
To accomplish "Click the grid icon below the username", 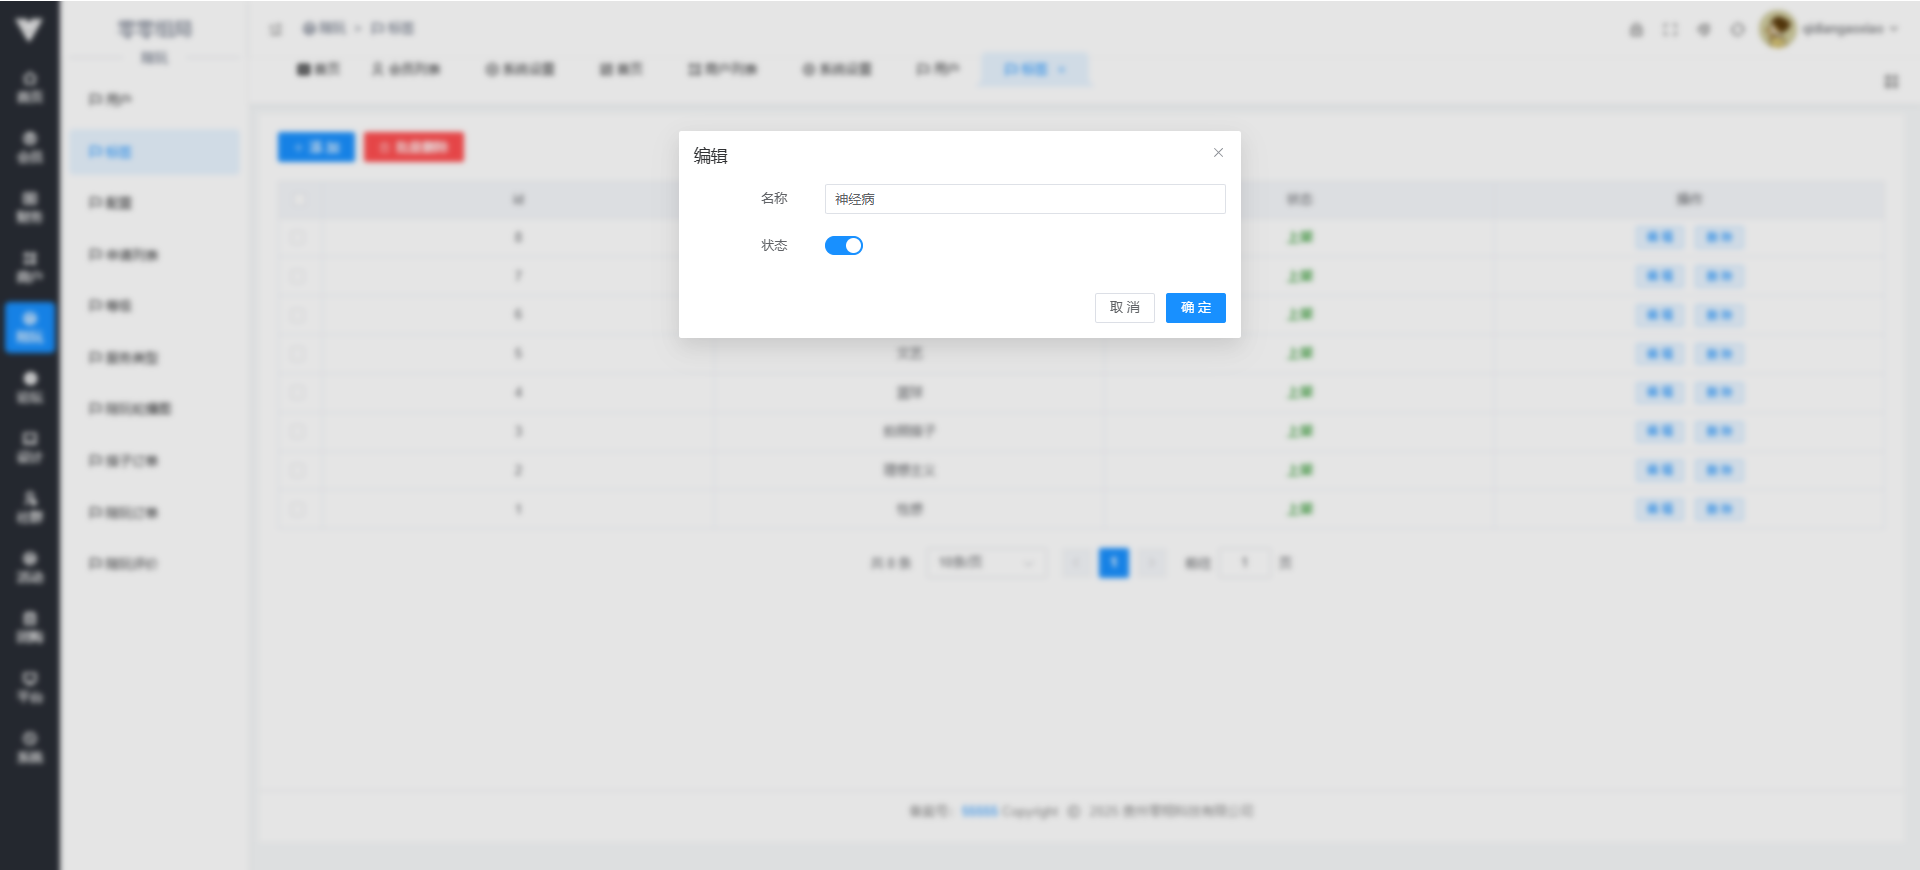I will click(x=1890, y=81).
